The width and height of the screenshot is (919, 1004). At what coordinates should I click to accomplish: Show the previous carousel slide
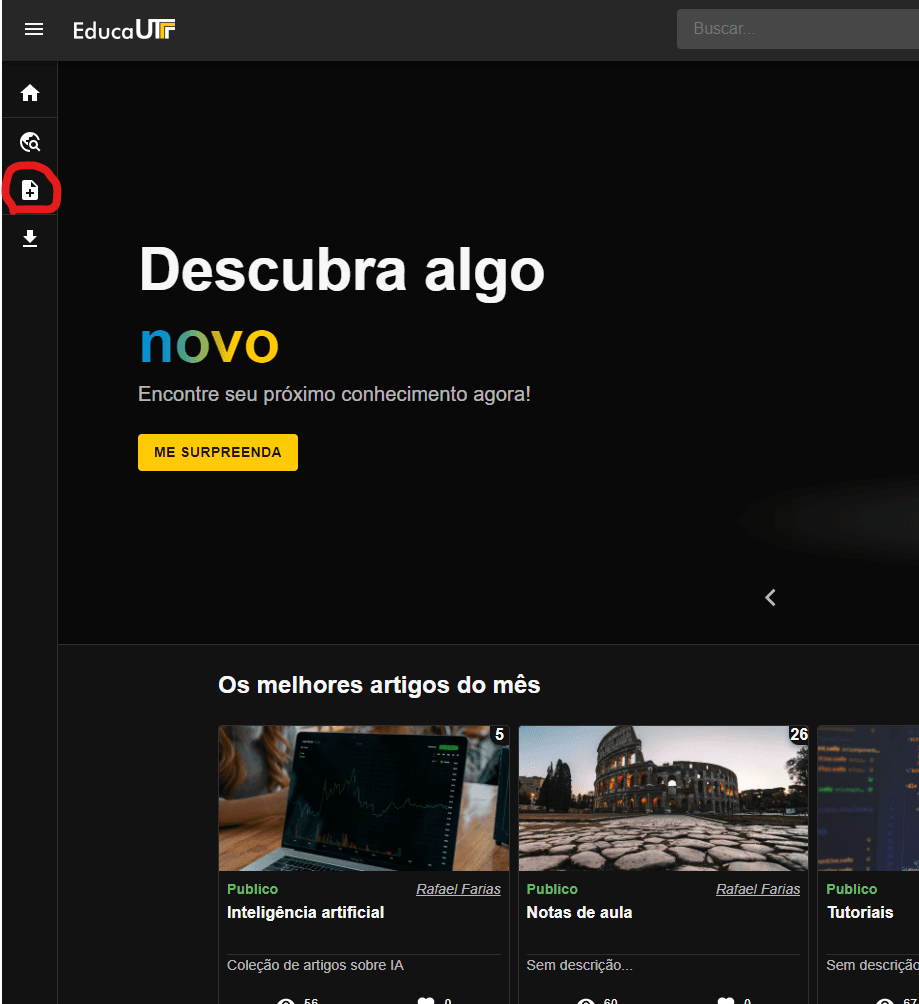pyautogui.click(x=770, y=597)
